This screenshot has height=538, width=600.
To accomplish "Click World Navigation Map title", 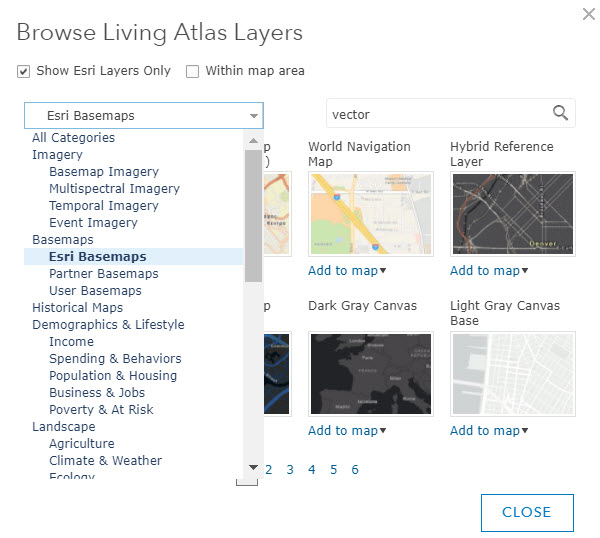I will tap(359, 154).
